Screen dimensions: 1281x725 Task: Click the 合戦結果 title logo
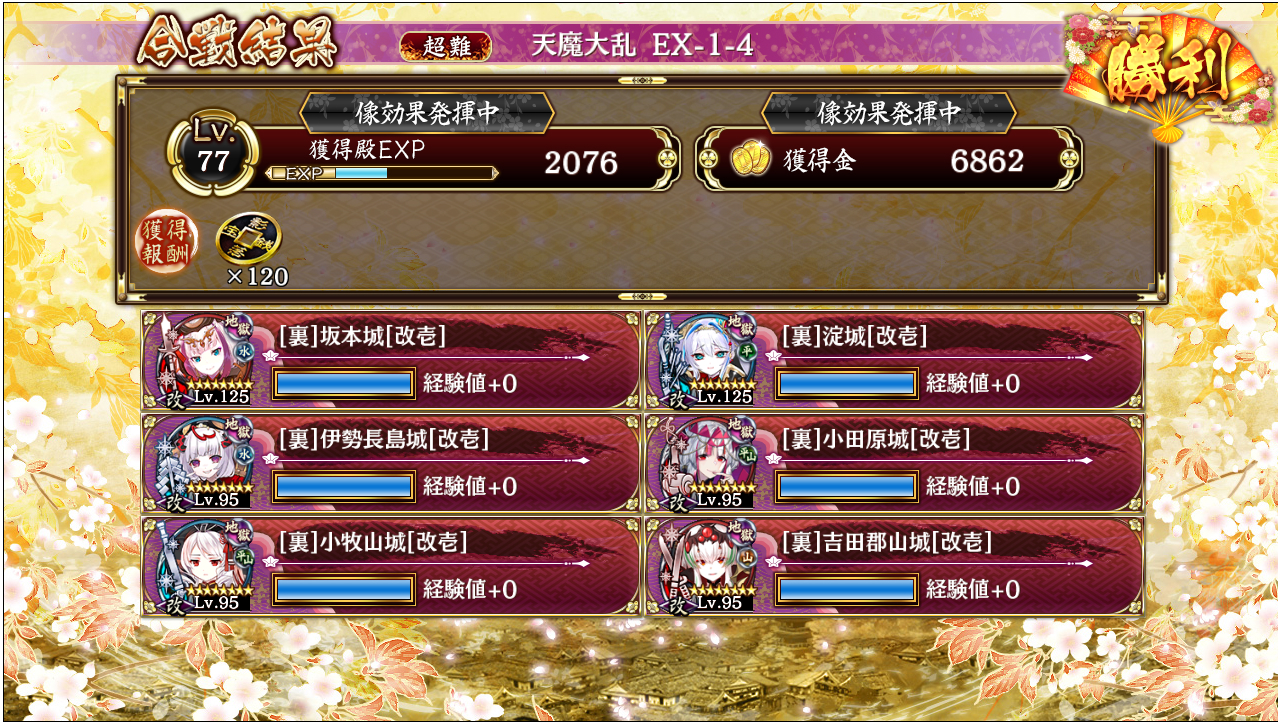(237, 41)
